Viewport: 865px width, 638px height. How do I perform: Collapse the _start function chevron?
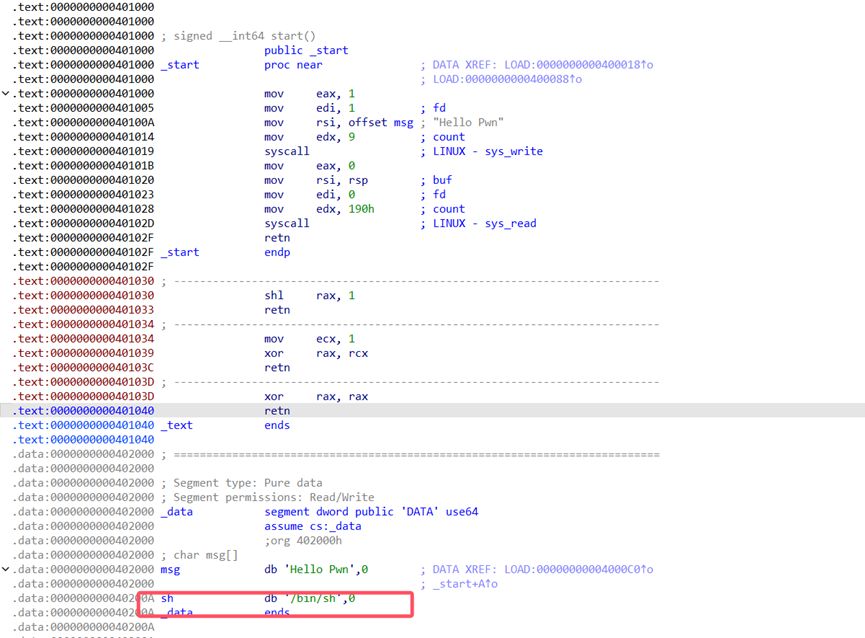tap(7, 94)
